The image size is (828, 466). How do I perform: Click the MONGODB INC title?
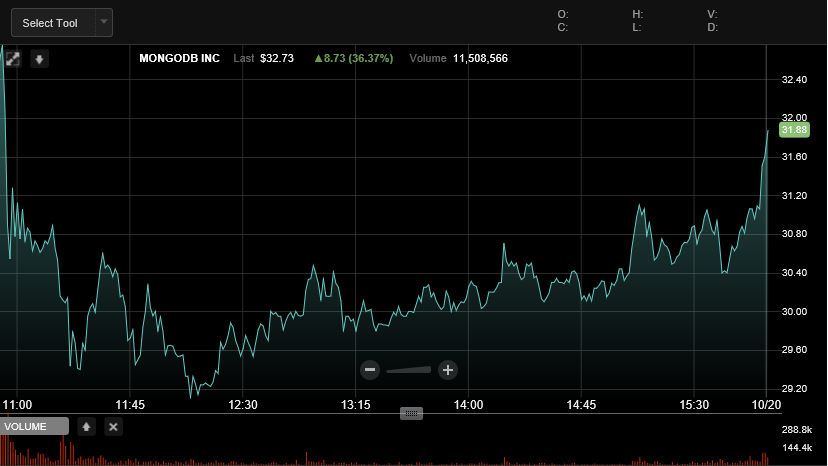pyautogui.click(x=180, y=58)
